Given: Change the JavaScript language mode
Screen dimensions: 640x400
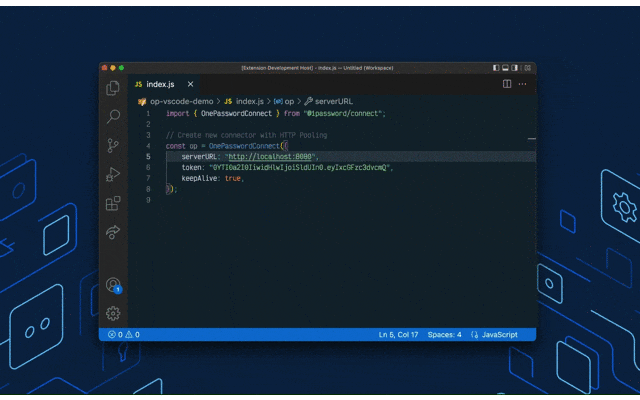Looking at the screenshot, I should pyautogui.click(x=499, y=335).
